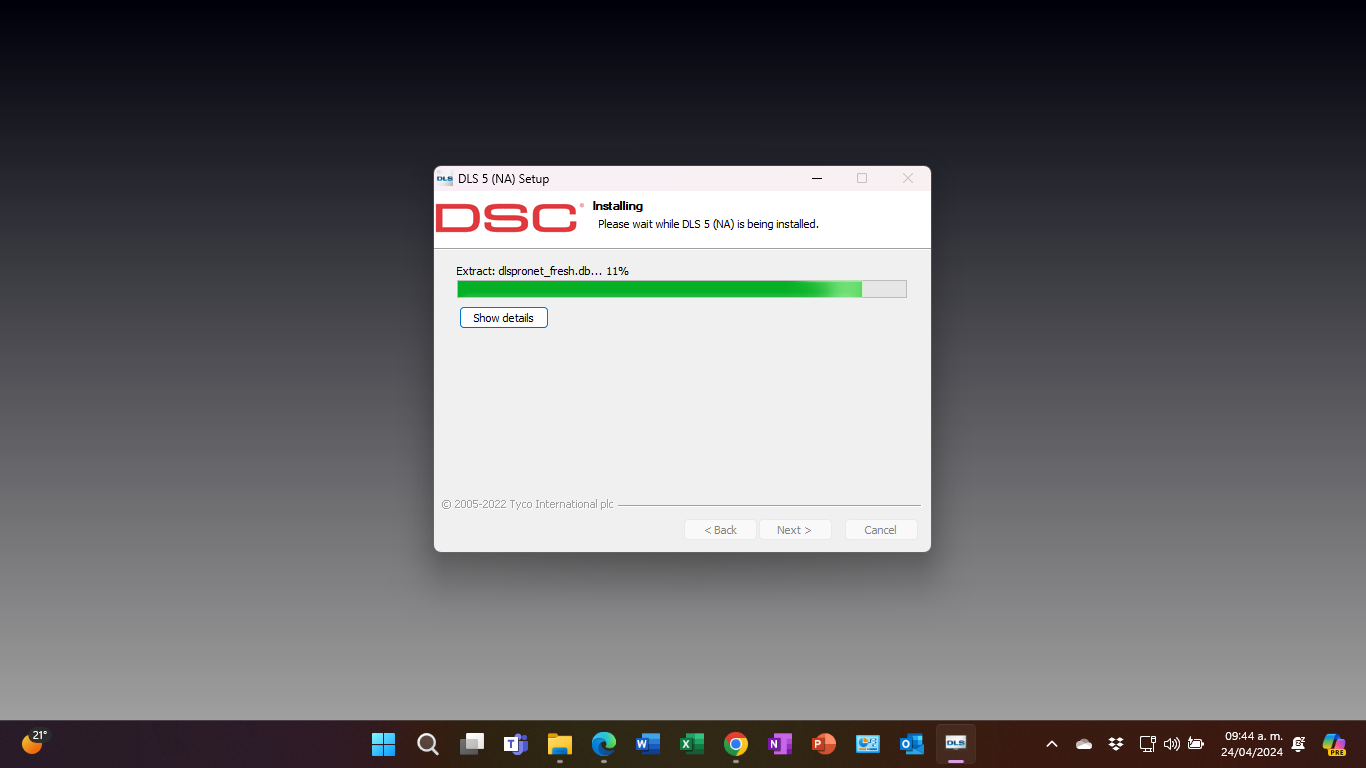Open Windows Search from the taskbar
This screenshot has height=768, width=1366.
tap(427, 744)
